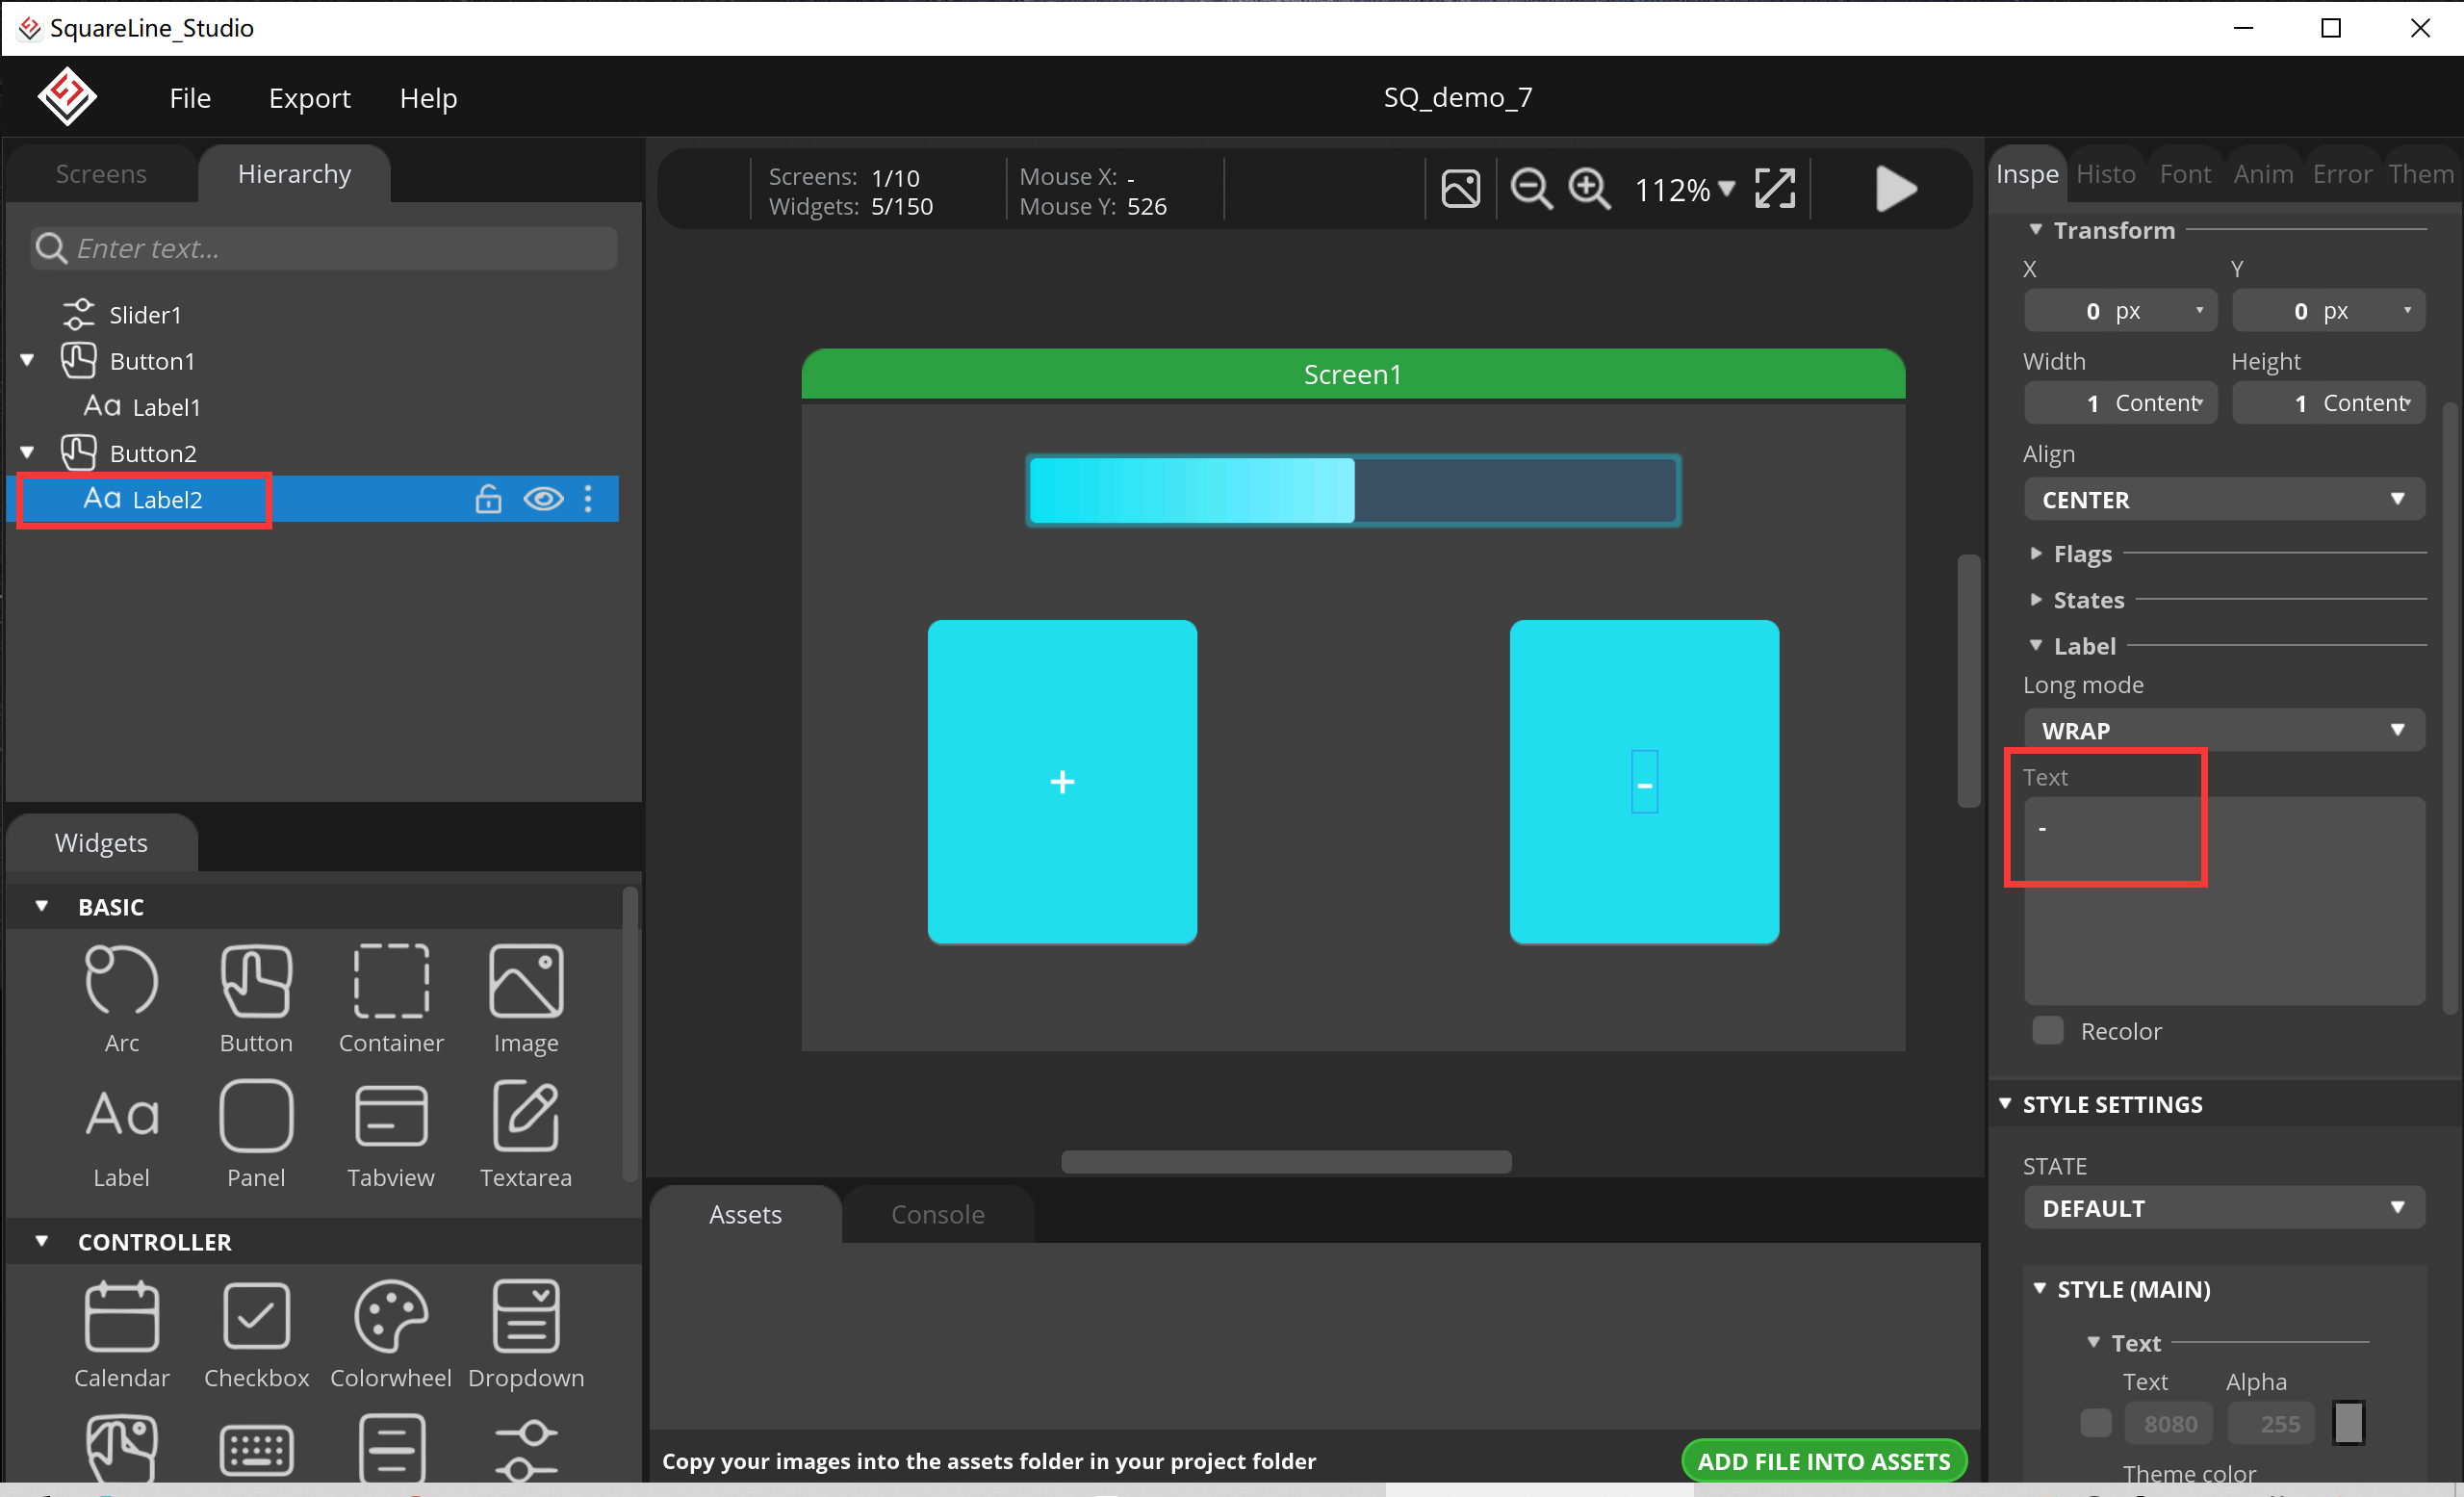This screenshot has height=1497, width=2464.
Task: Click the image/asset import icon
Action: pos(1461,191)
